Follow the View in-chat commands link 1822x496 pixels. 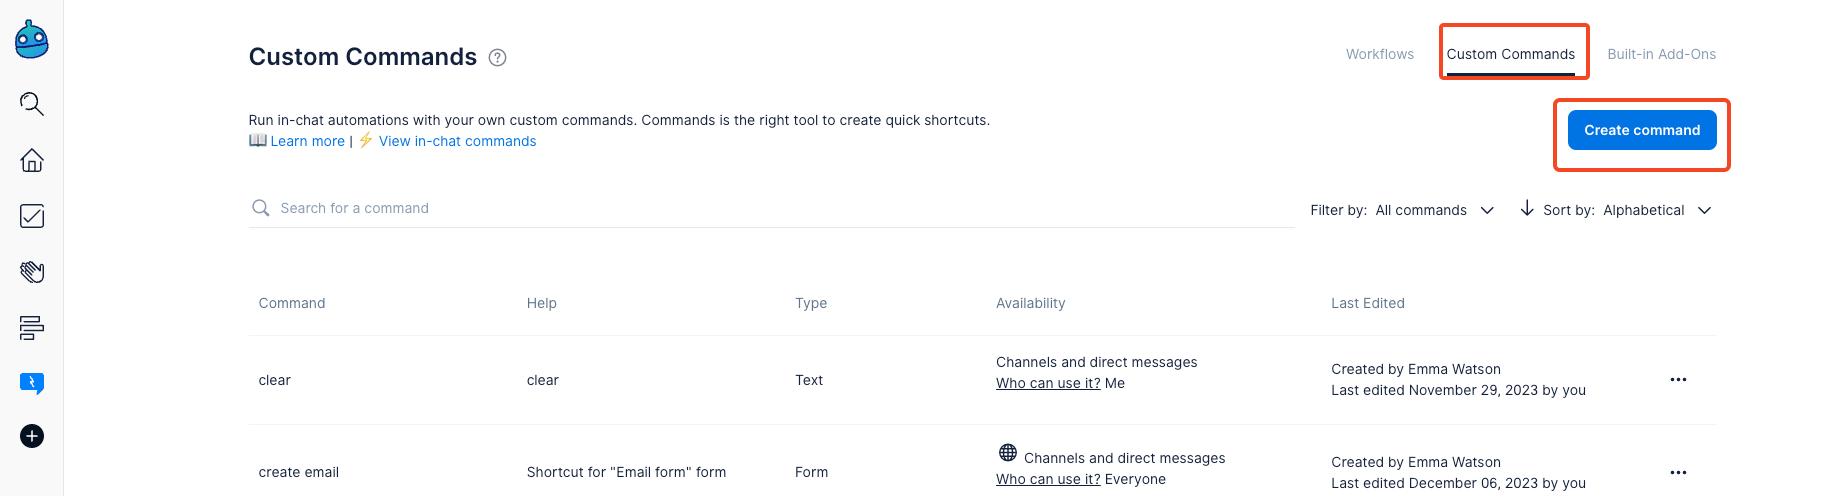[457, 141]
